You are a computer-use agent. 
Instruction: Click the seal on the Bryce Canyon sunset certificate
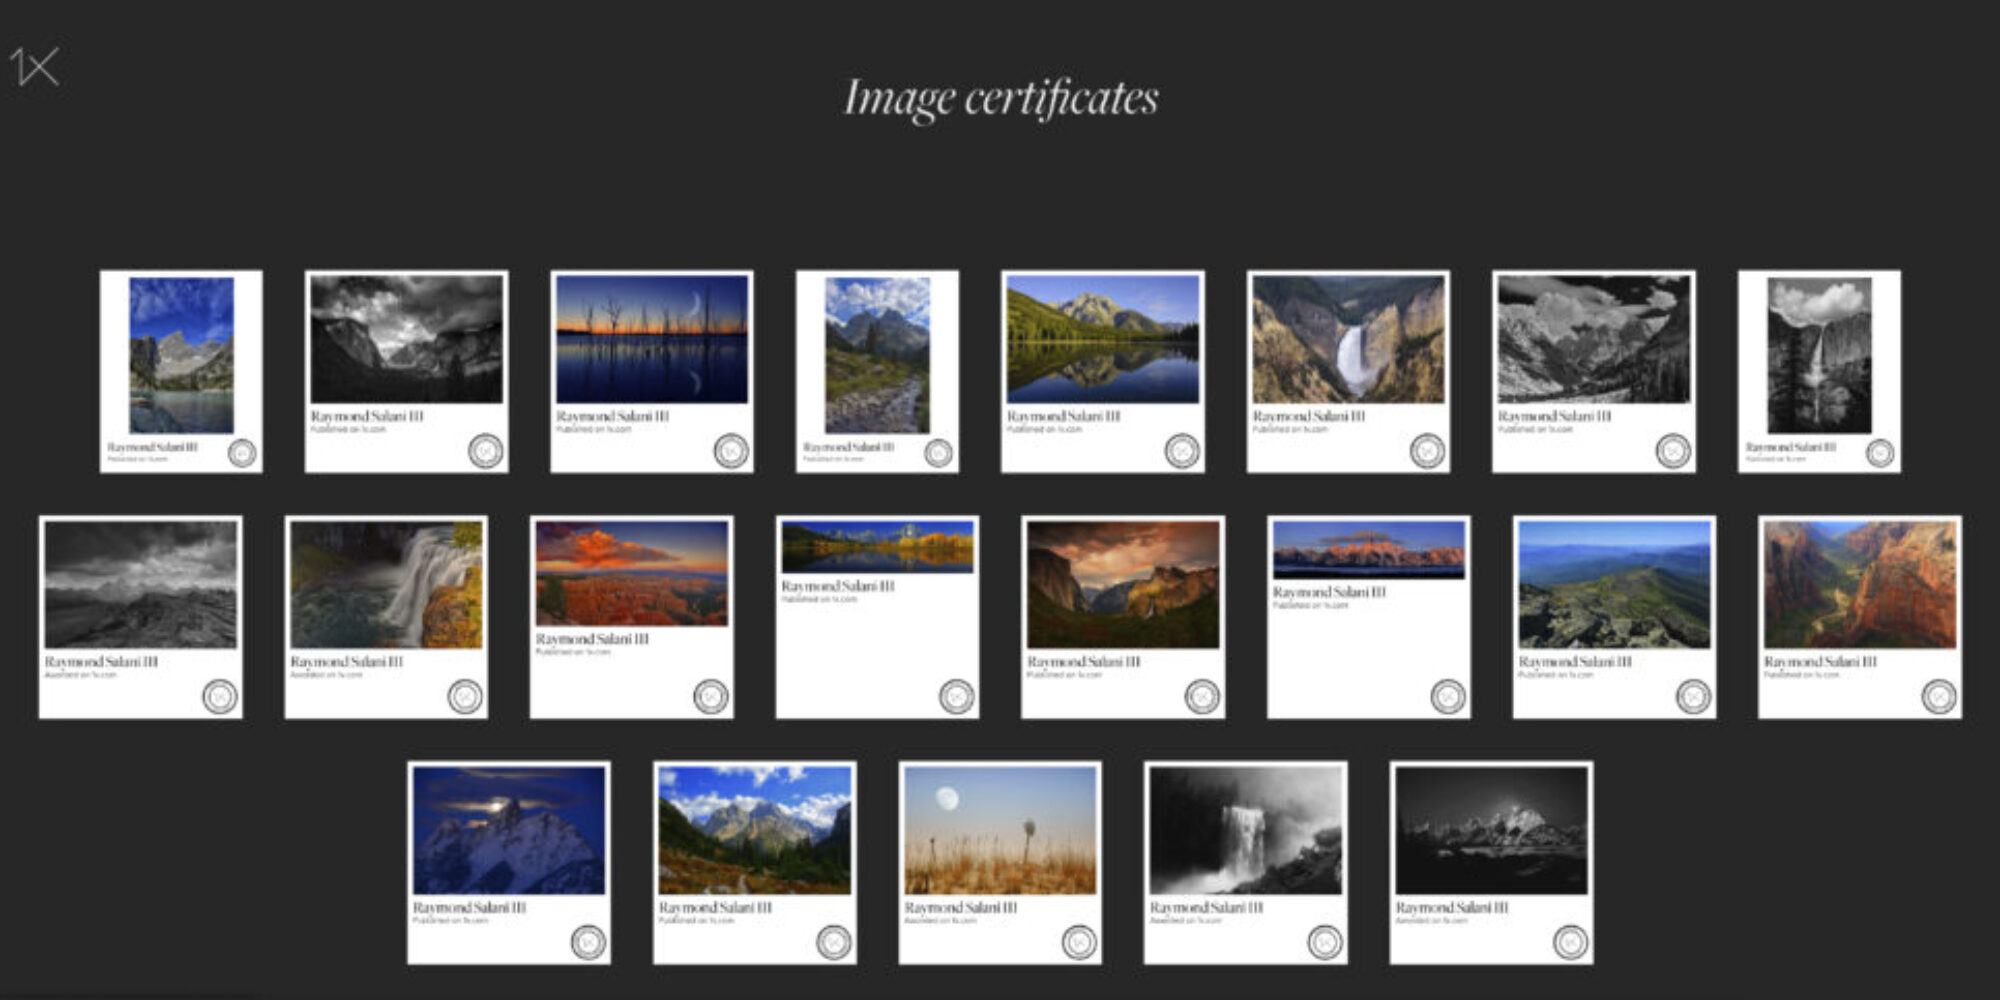(711, 696)
